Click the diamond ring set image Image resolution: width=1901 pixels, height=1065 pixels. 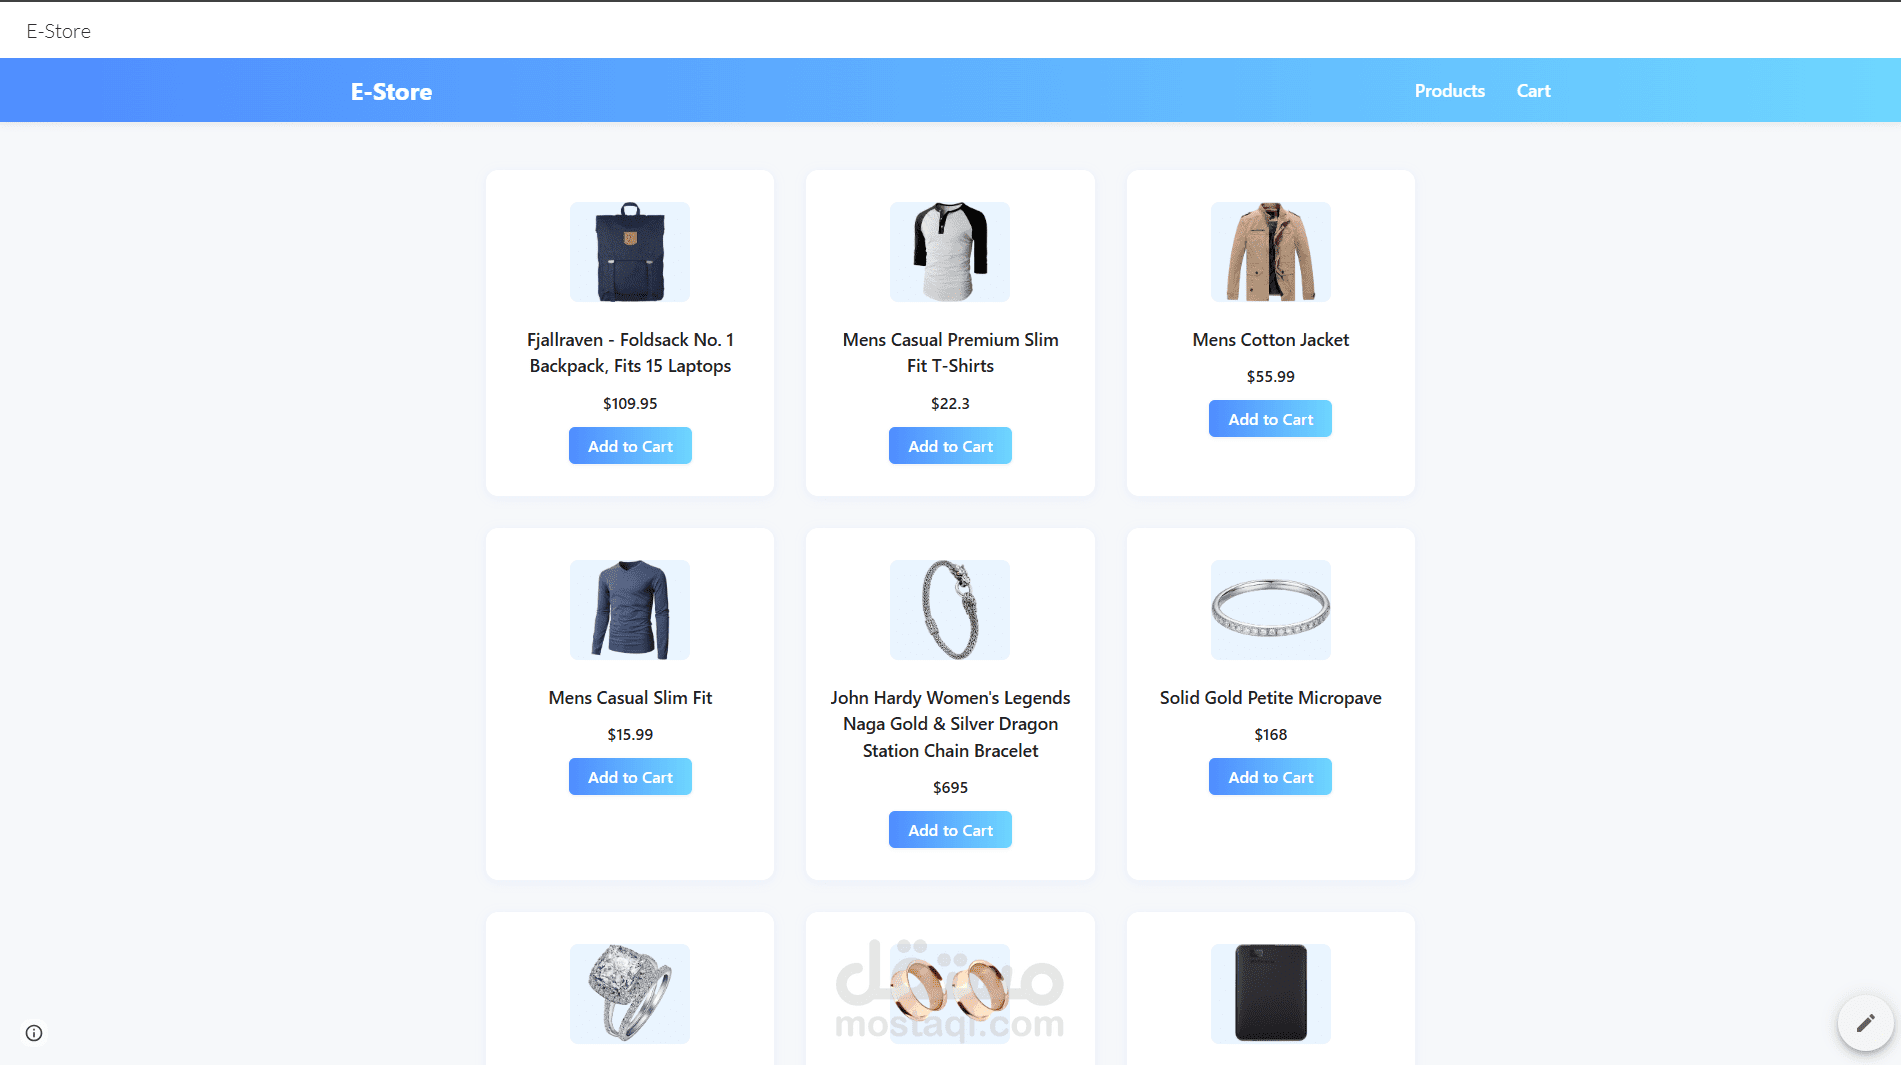tap(630, 994)
